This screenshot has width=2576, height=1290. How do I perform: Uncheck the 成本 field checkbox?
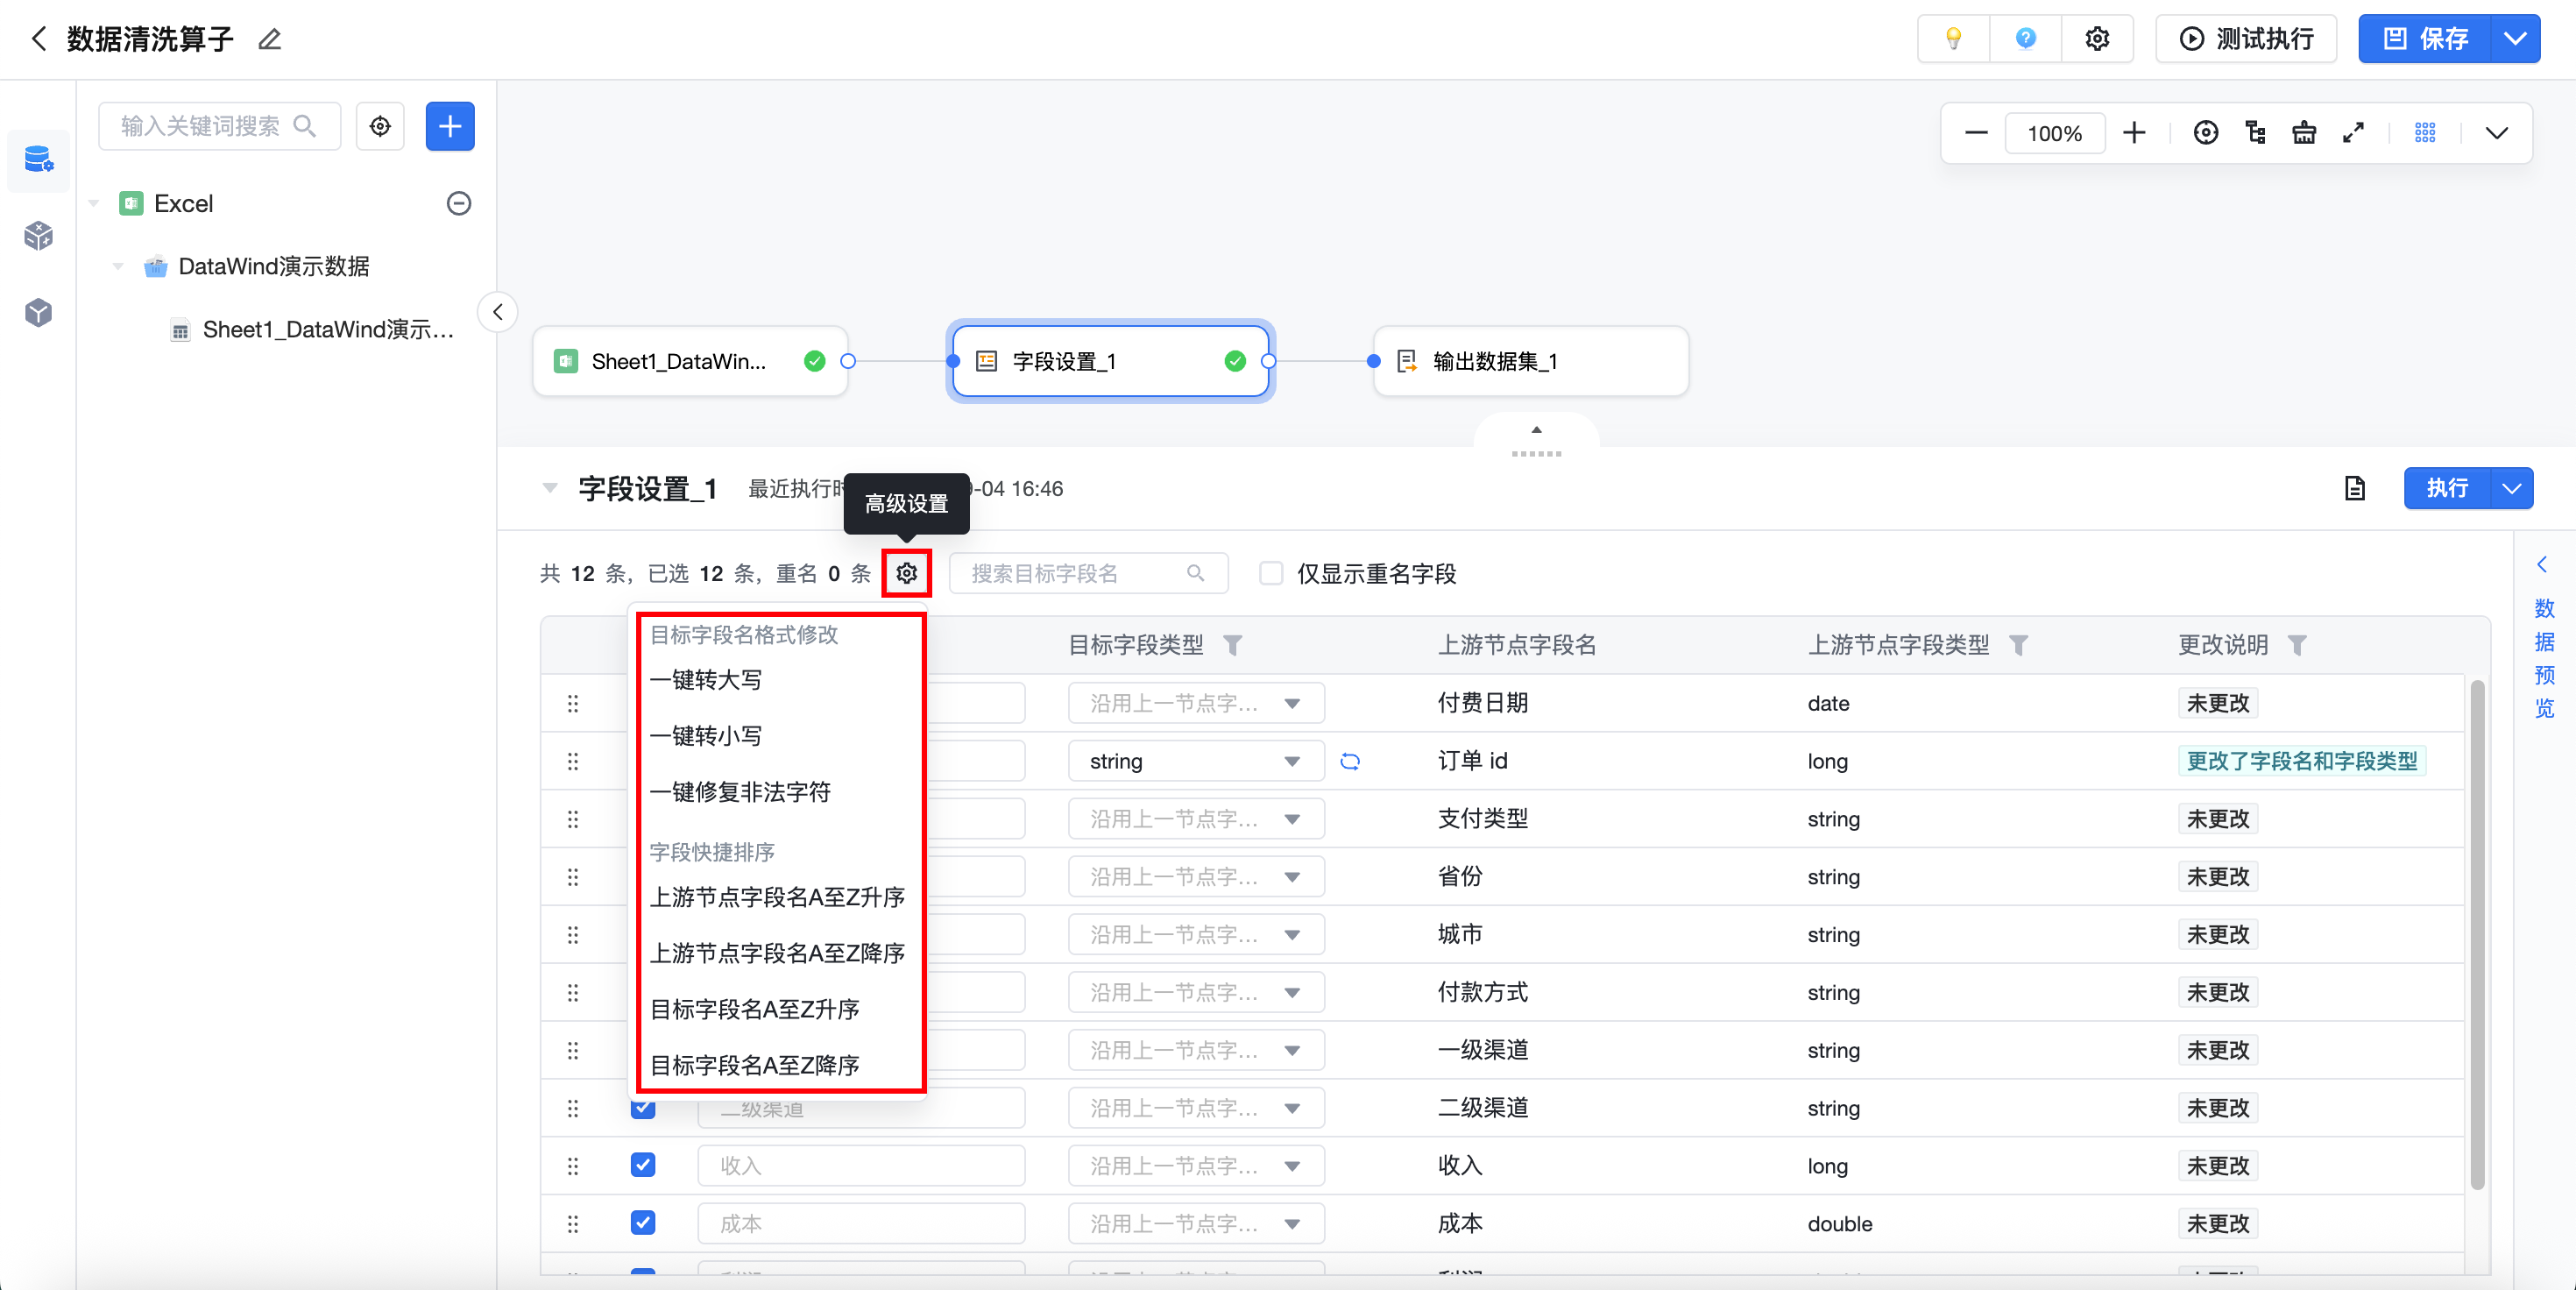click(643, 1223)
